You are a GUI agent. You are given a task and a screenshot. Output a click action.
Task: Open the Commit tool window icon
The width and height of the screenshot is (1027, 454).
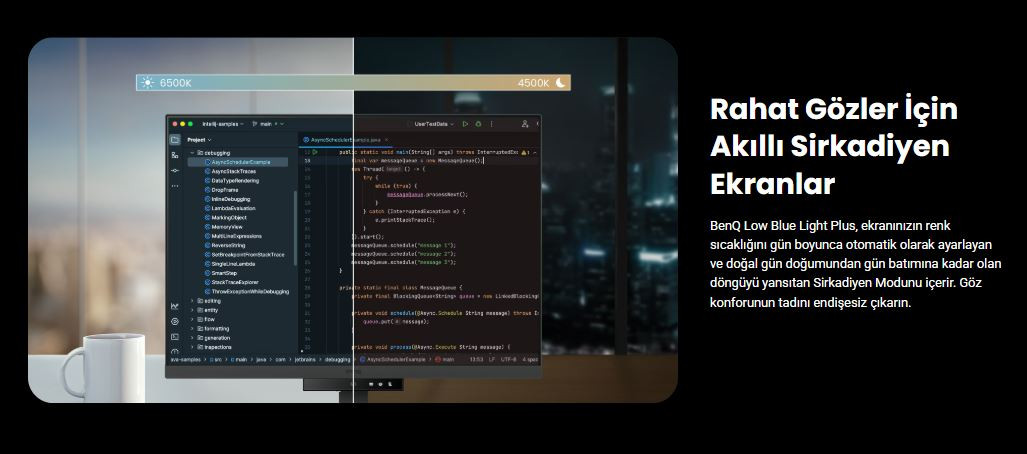point(175,155)
